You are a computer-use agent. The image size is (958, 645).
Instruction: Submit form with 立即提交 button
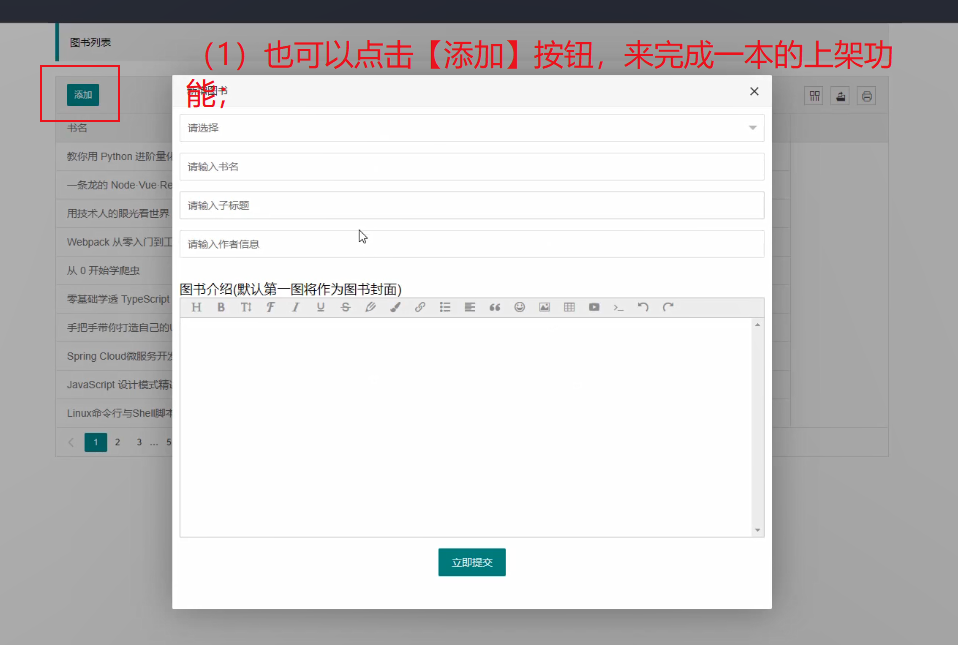[x=472, y=562]
